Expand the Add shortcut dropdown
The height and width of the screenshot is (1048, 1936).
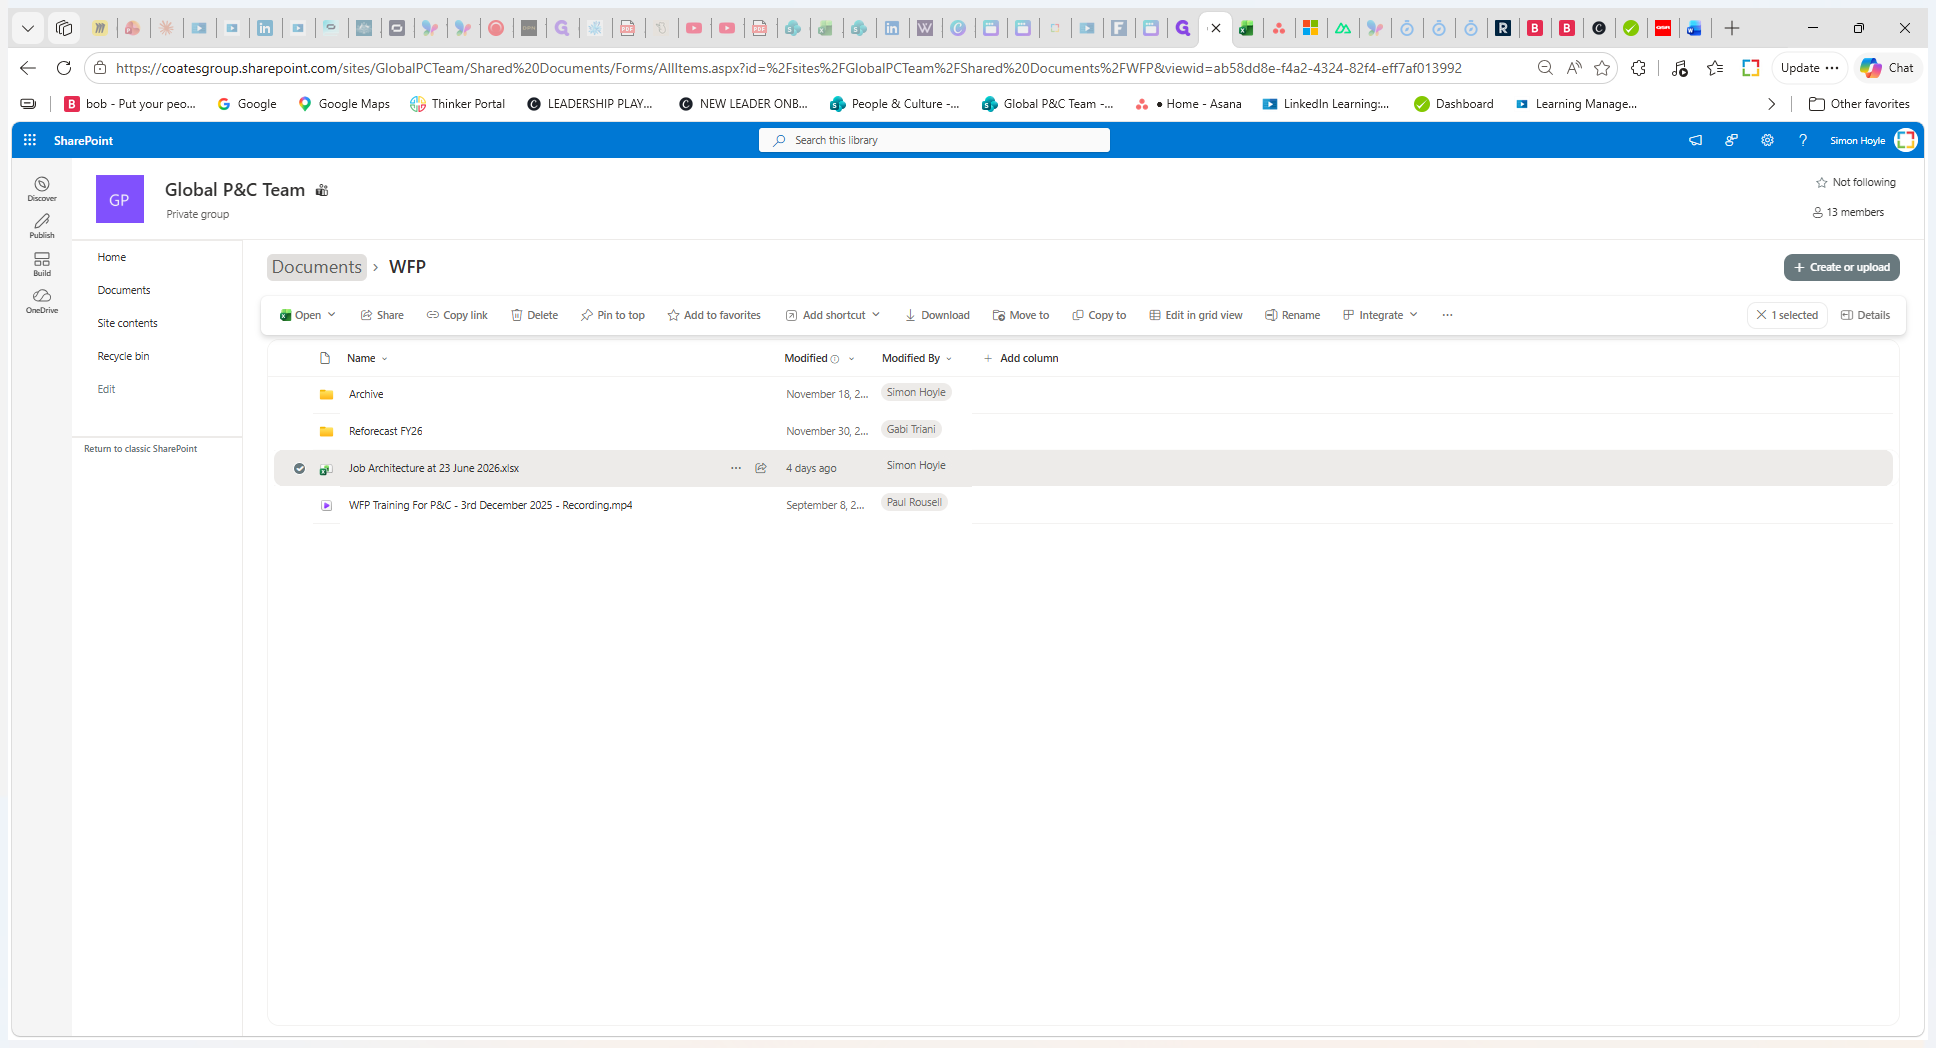point(876,315)
